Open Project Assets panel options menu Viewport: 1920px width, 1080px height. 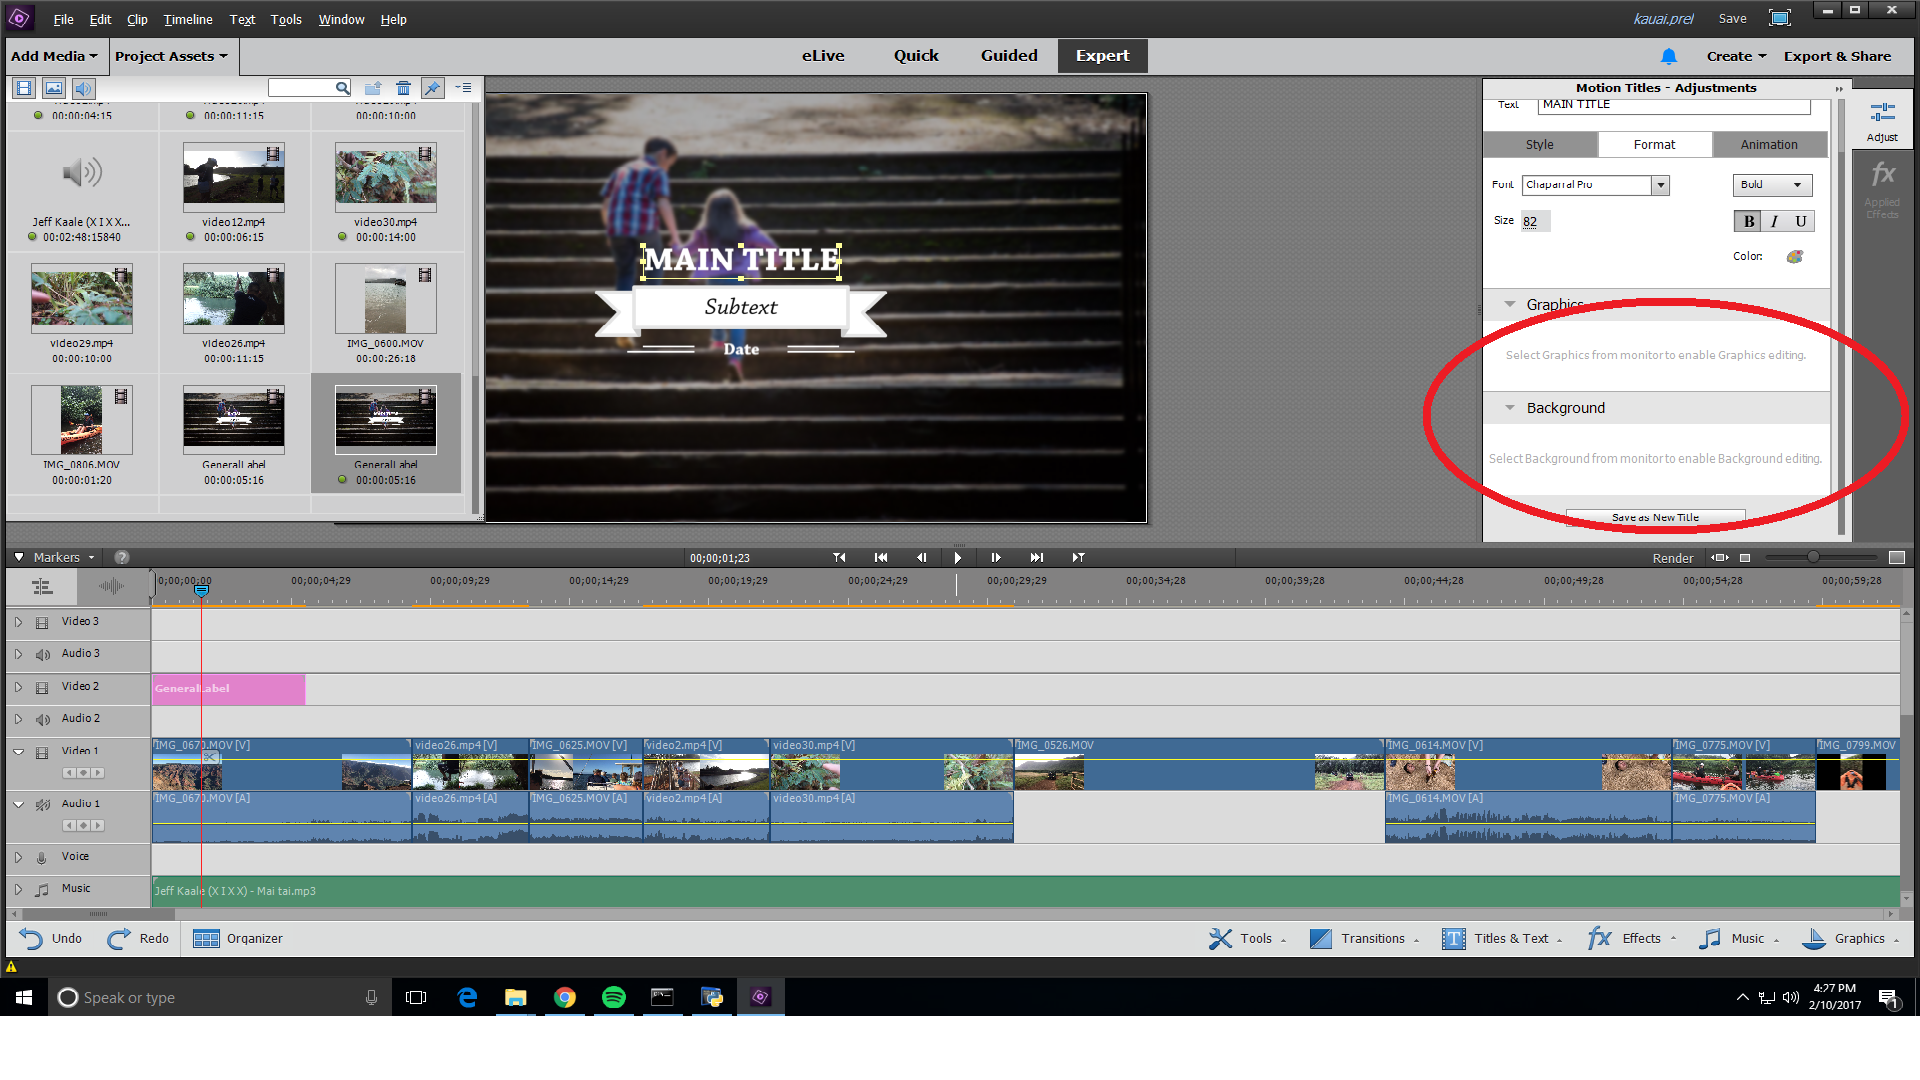pyautogui.click(x=463, y=88)
